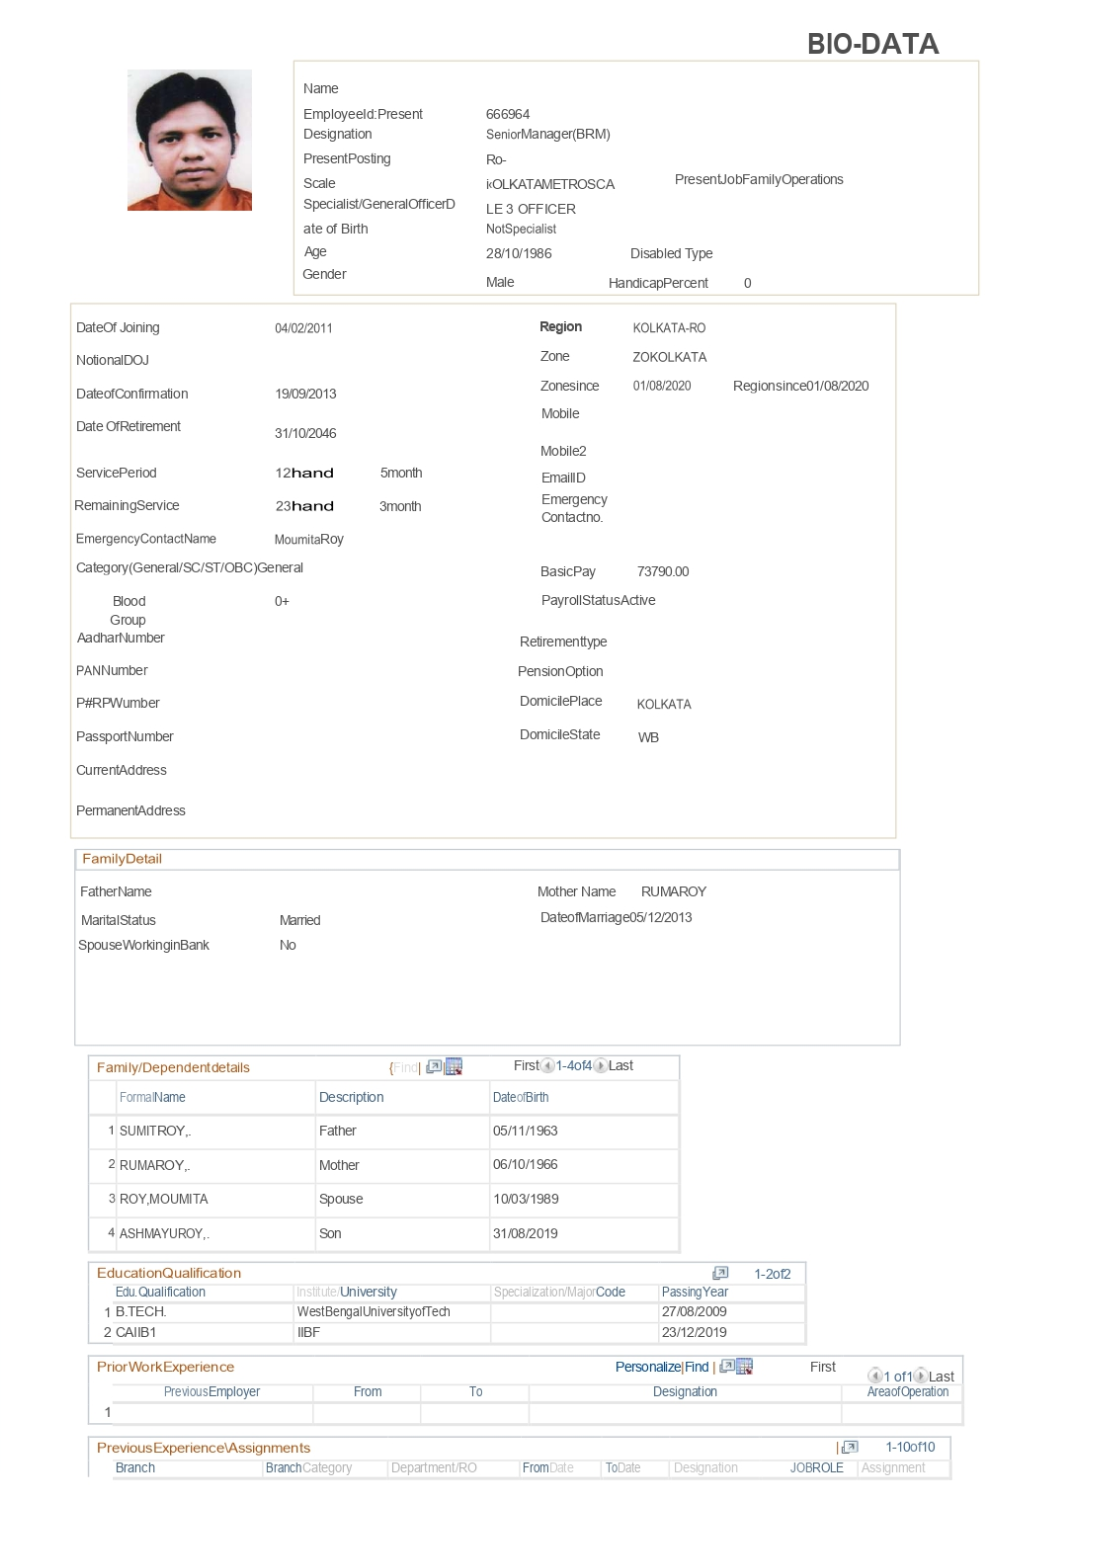Sort by Passing Year column header
The height and width of the screenshot is (1548, 1100).
coord(695,1292)
